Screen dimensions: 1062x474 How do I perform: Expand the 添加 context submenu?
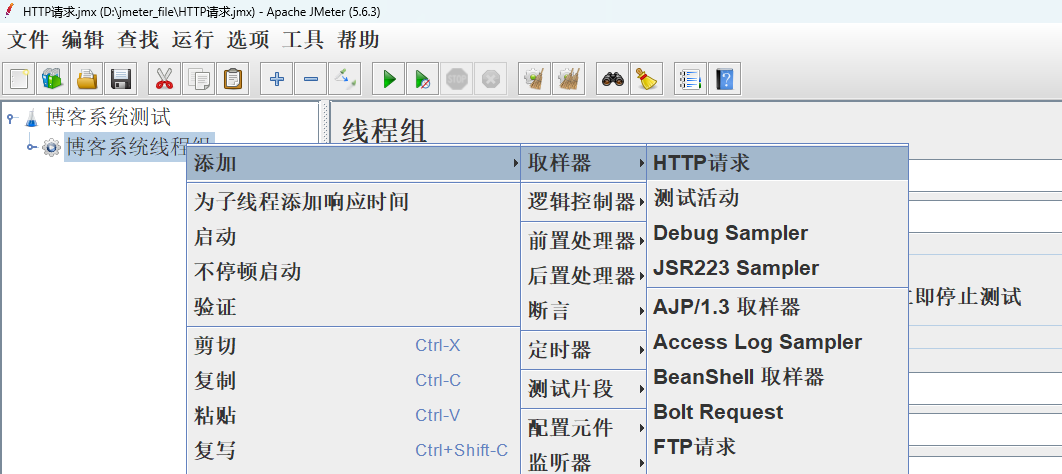(353, 163)
